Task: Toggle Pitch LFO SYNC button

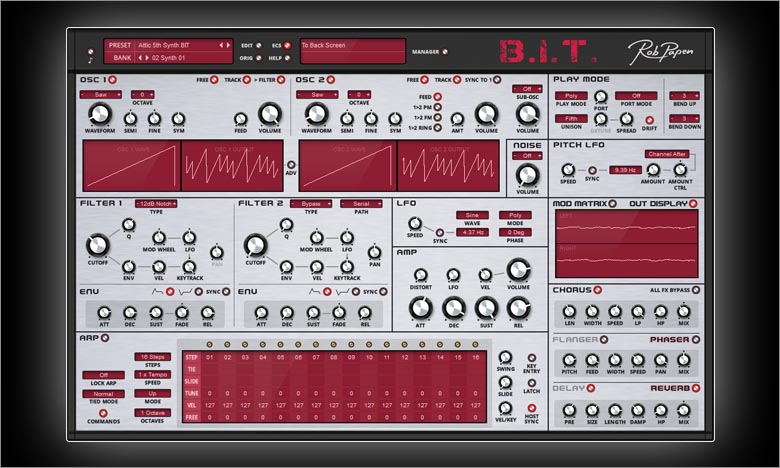Action: pos(592,170)
